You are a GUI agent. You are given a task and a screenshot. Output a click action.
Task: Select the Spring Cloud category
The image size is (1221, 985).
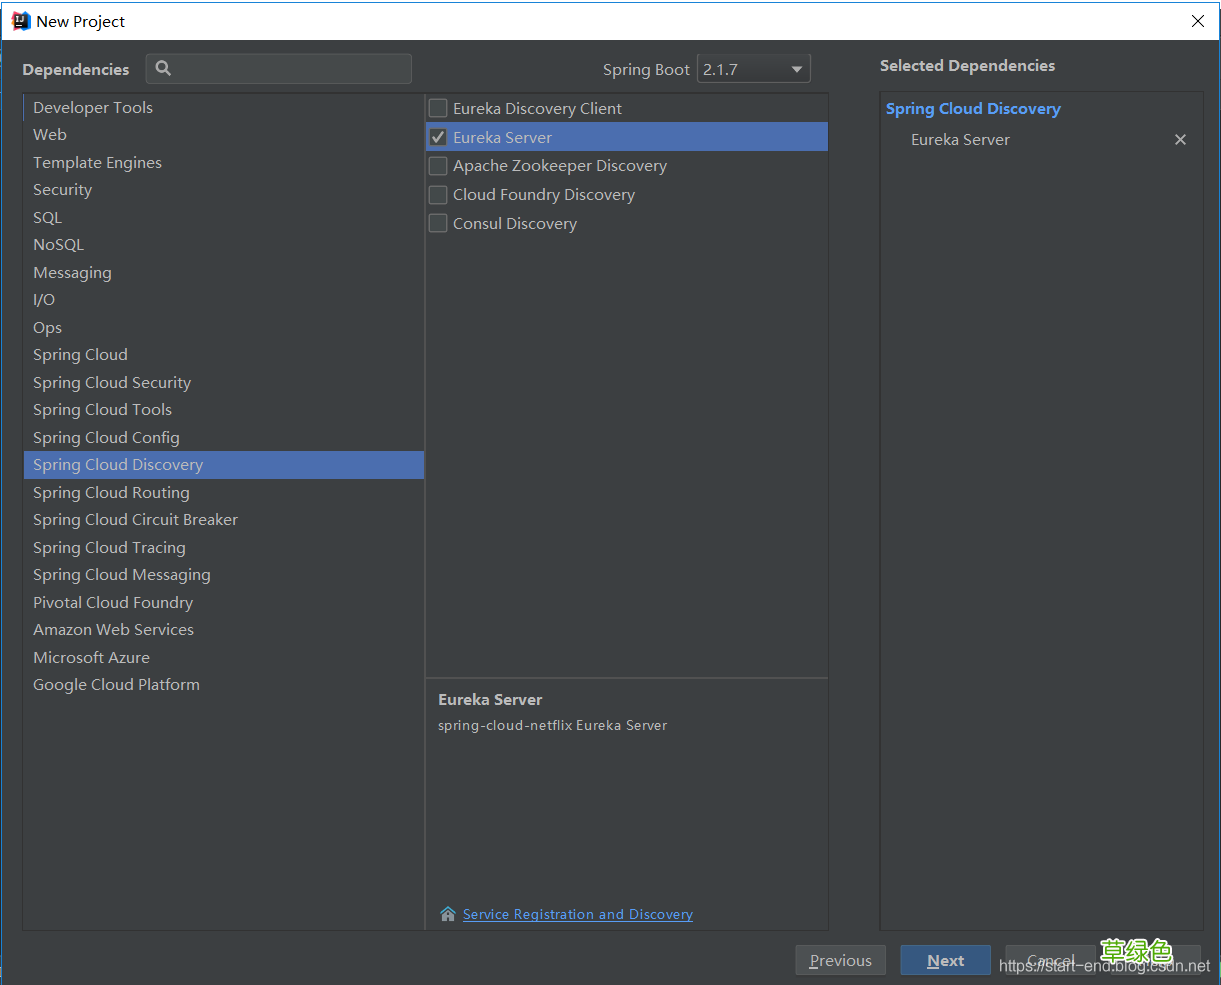(x=224, y=355)
